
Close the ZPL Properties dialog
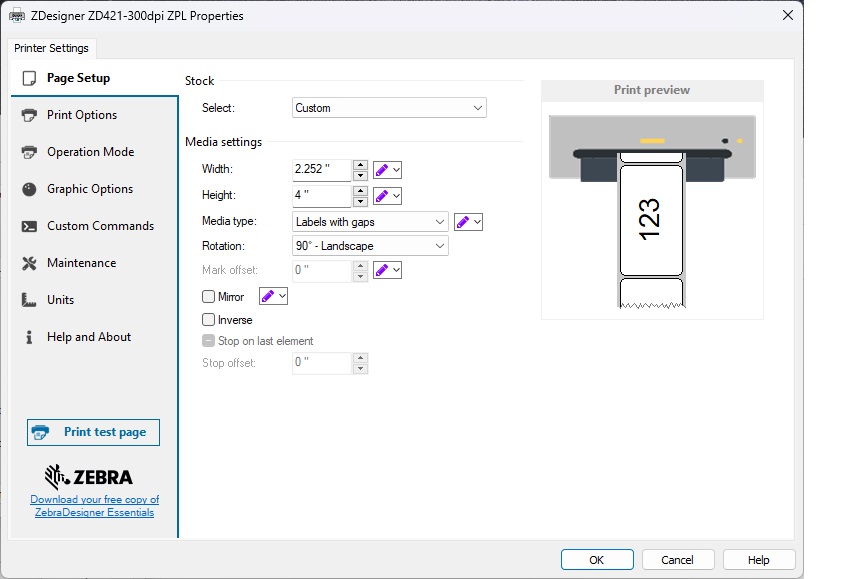point(788,15)
